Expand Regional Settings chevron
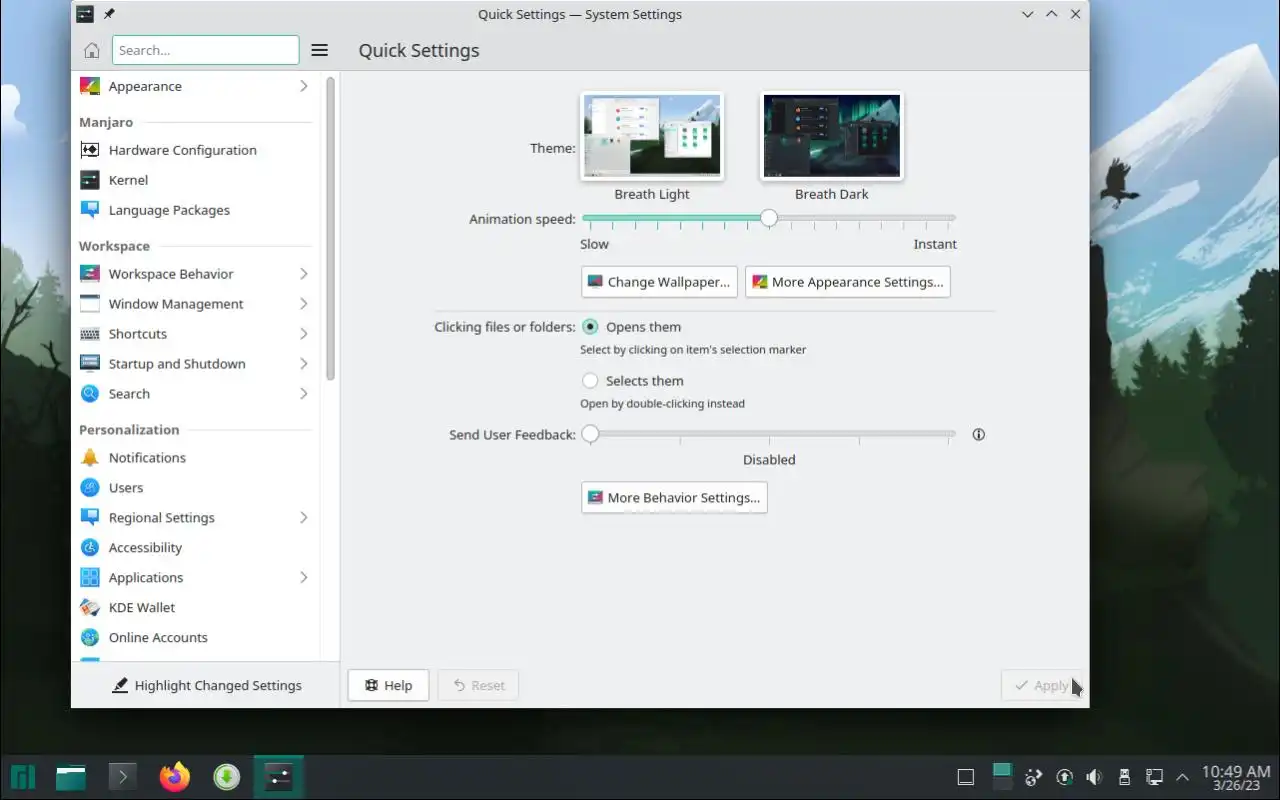 click(303, 518)
